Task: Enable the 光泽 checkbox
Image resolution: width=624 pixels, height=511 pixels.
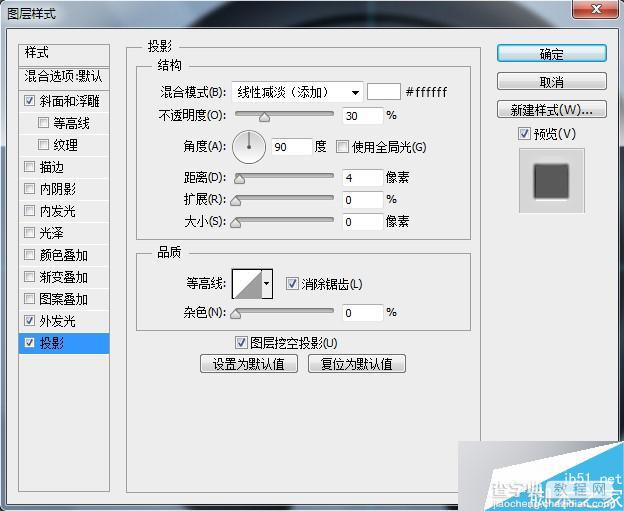Action: click(x=29, y=232)
